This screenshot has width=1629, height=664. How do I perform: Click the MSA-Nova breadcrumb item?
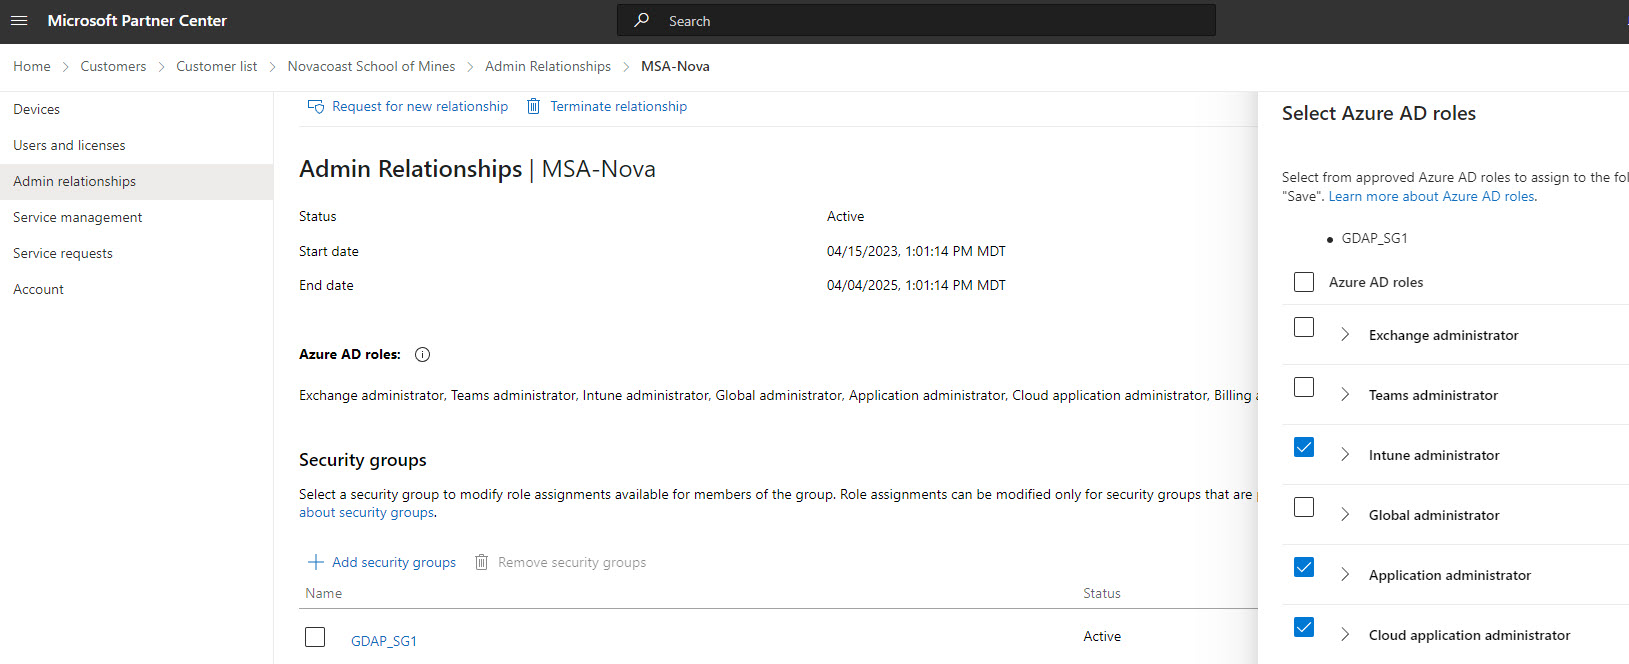click(x=675, y=67)
